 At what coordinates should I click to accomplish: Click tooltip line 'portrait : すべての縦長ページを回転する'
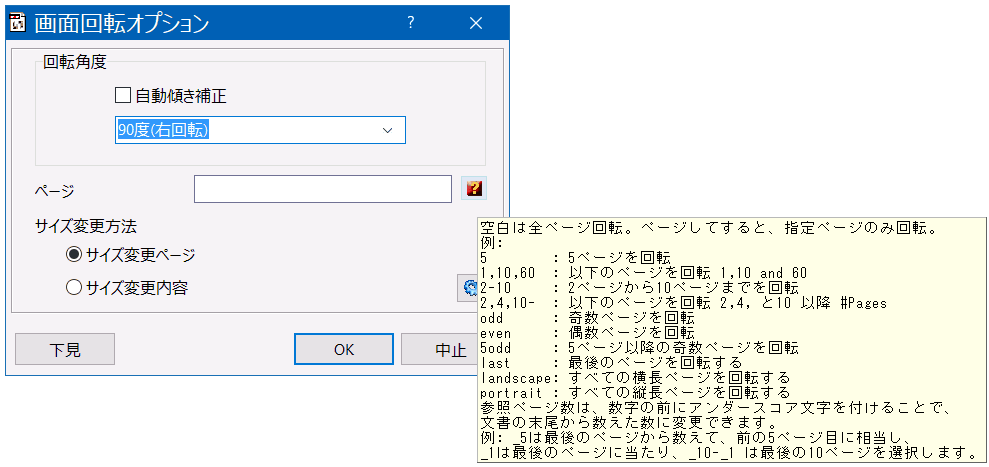click(x=635, y=393)
